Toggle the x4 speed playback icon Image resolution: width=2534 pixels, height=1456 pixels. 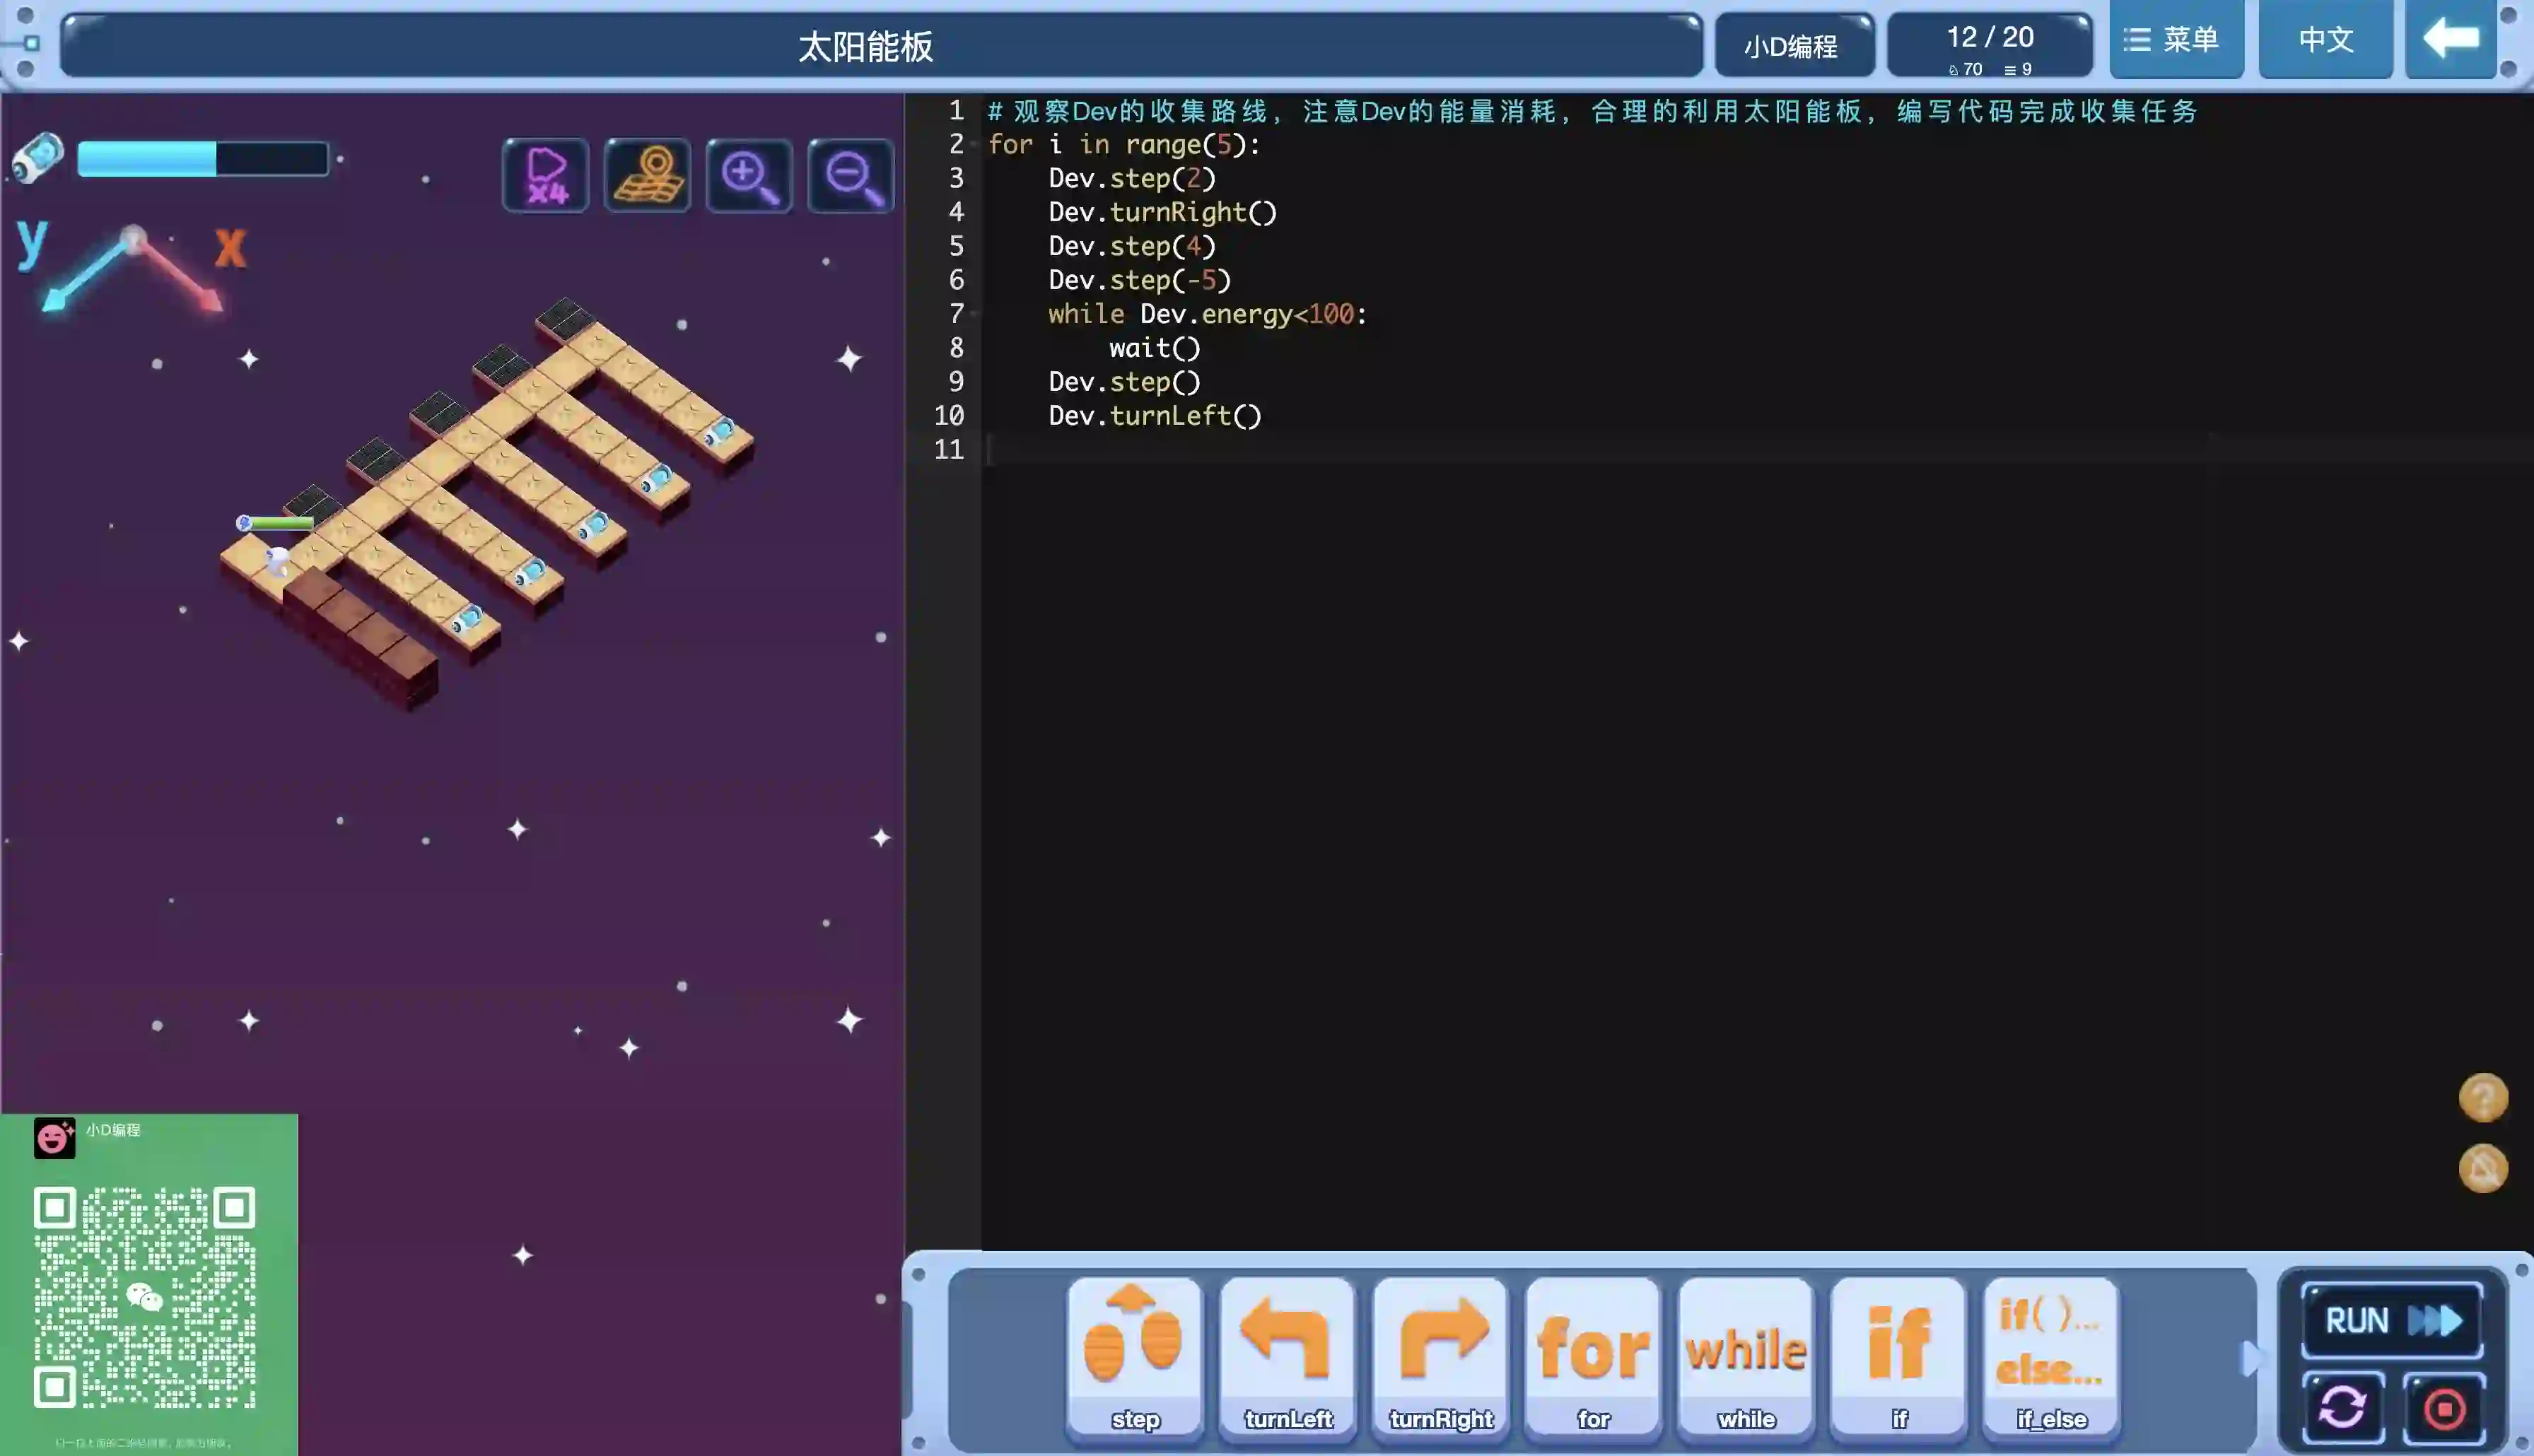point(546,176)
